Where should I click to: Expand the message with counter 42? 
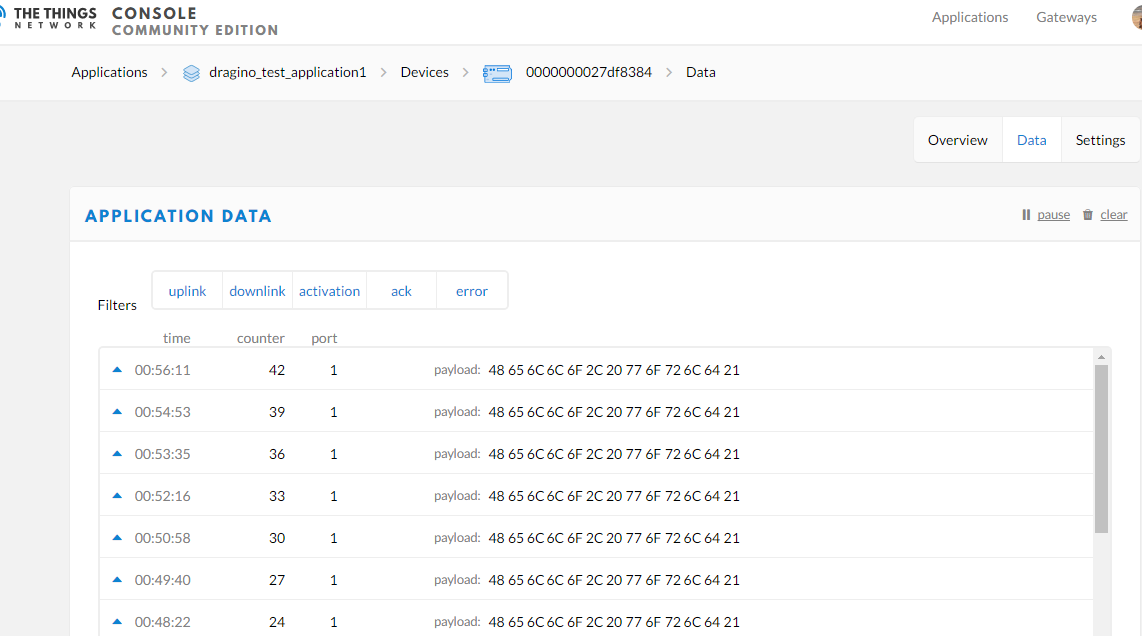596,369
